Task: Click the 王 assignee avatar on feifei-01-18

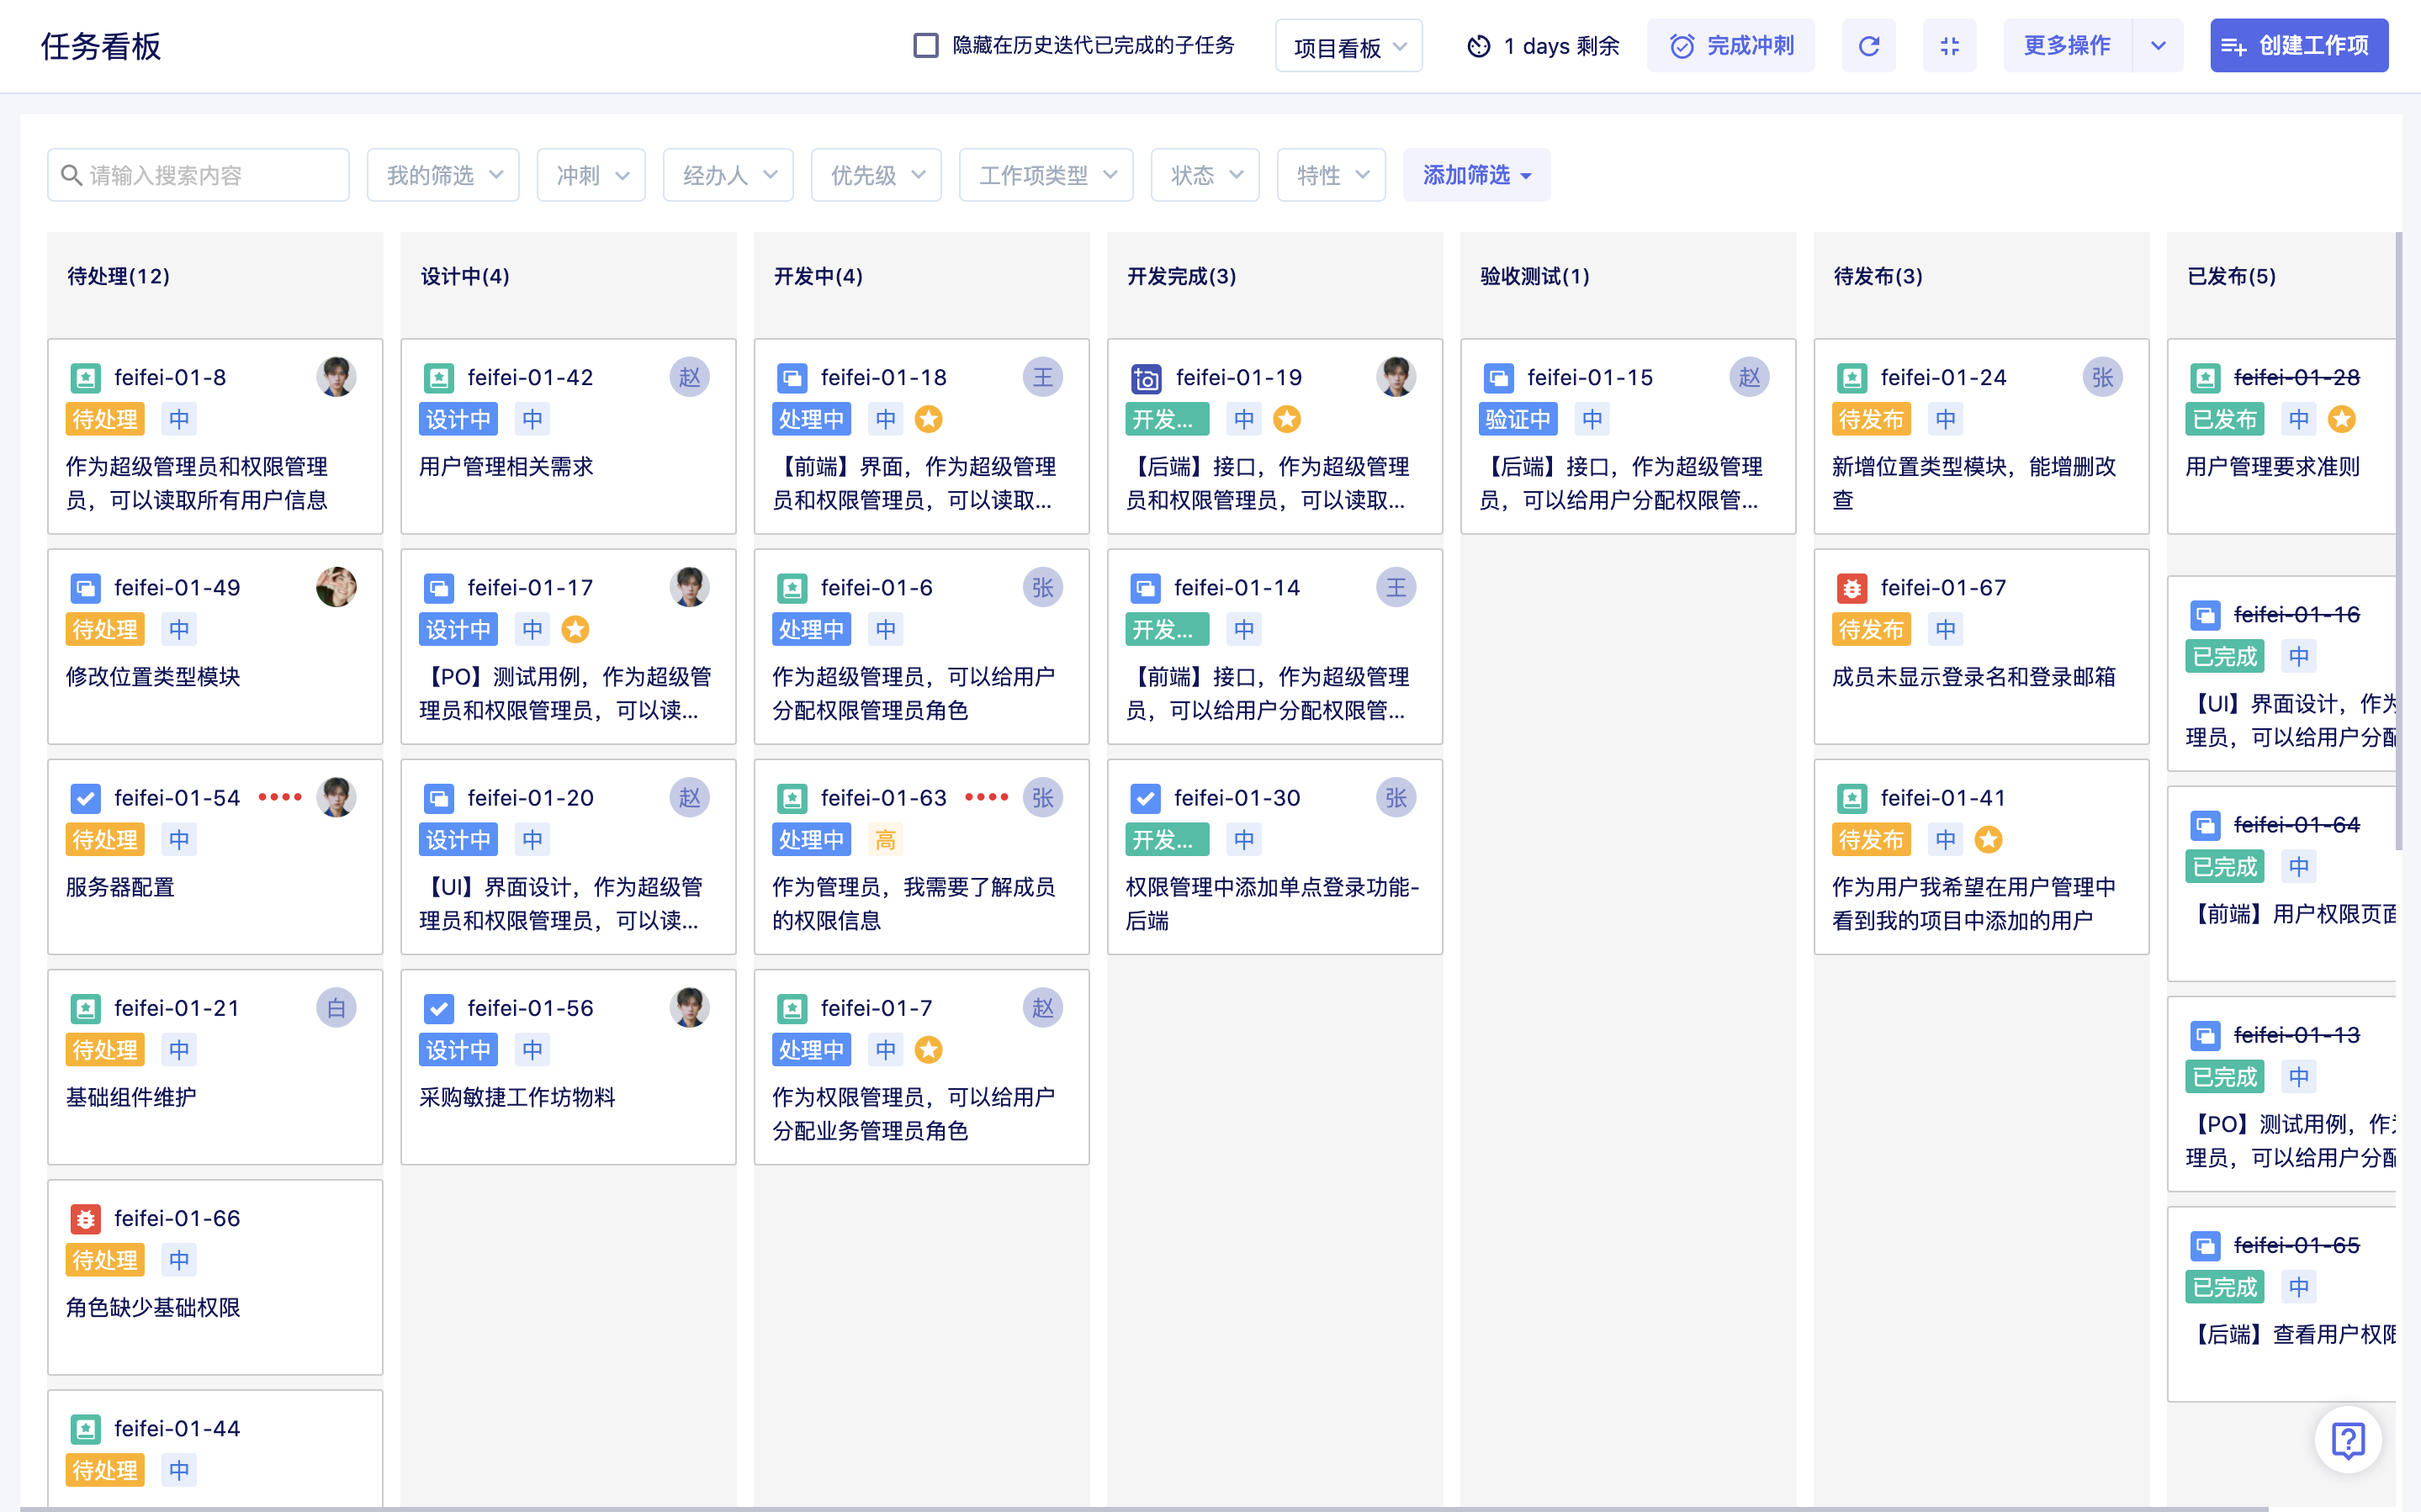Action: 1042,378
